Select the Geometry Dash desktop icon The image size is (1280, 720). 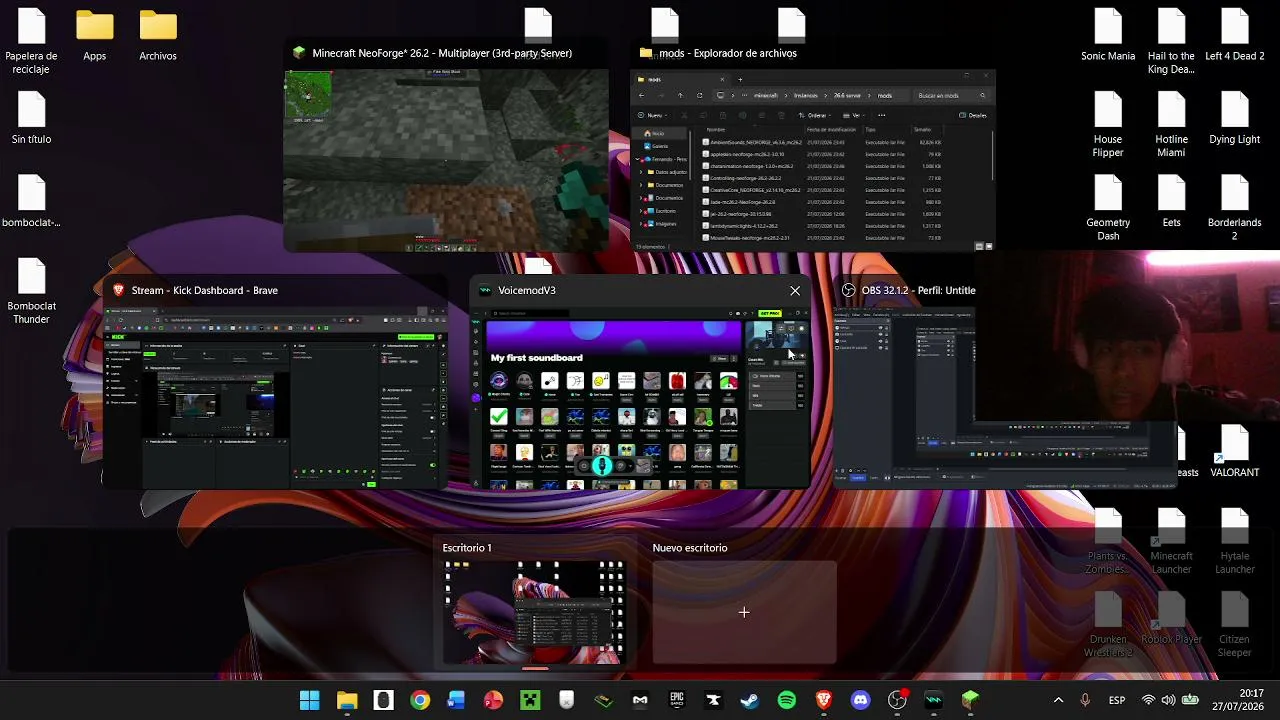[x=1108, y=209]
